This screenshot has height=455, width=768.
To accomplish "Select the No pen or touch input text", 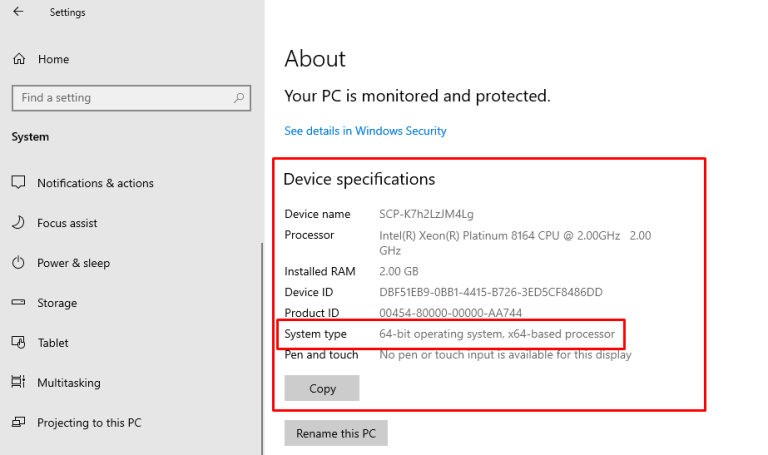I will click(x=505, y=355).
